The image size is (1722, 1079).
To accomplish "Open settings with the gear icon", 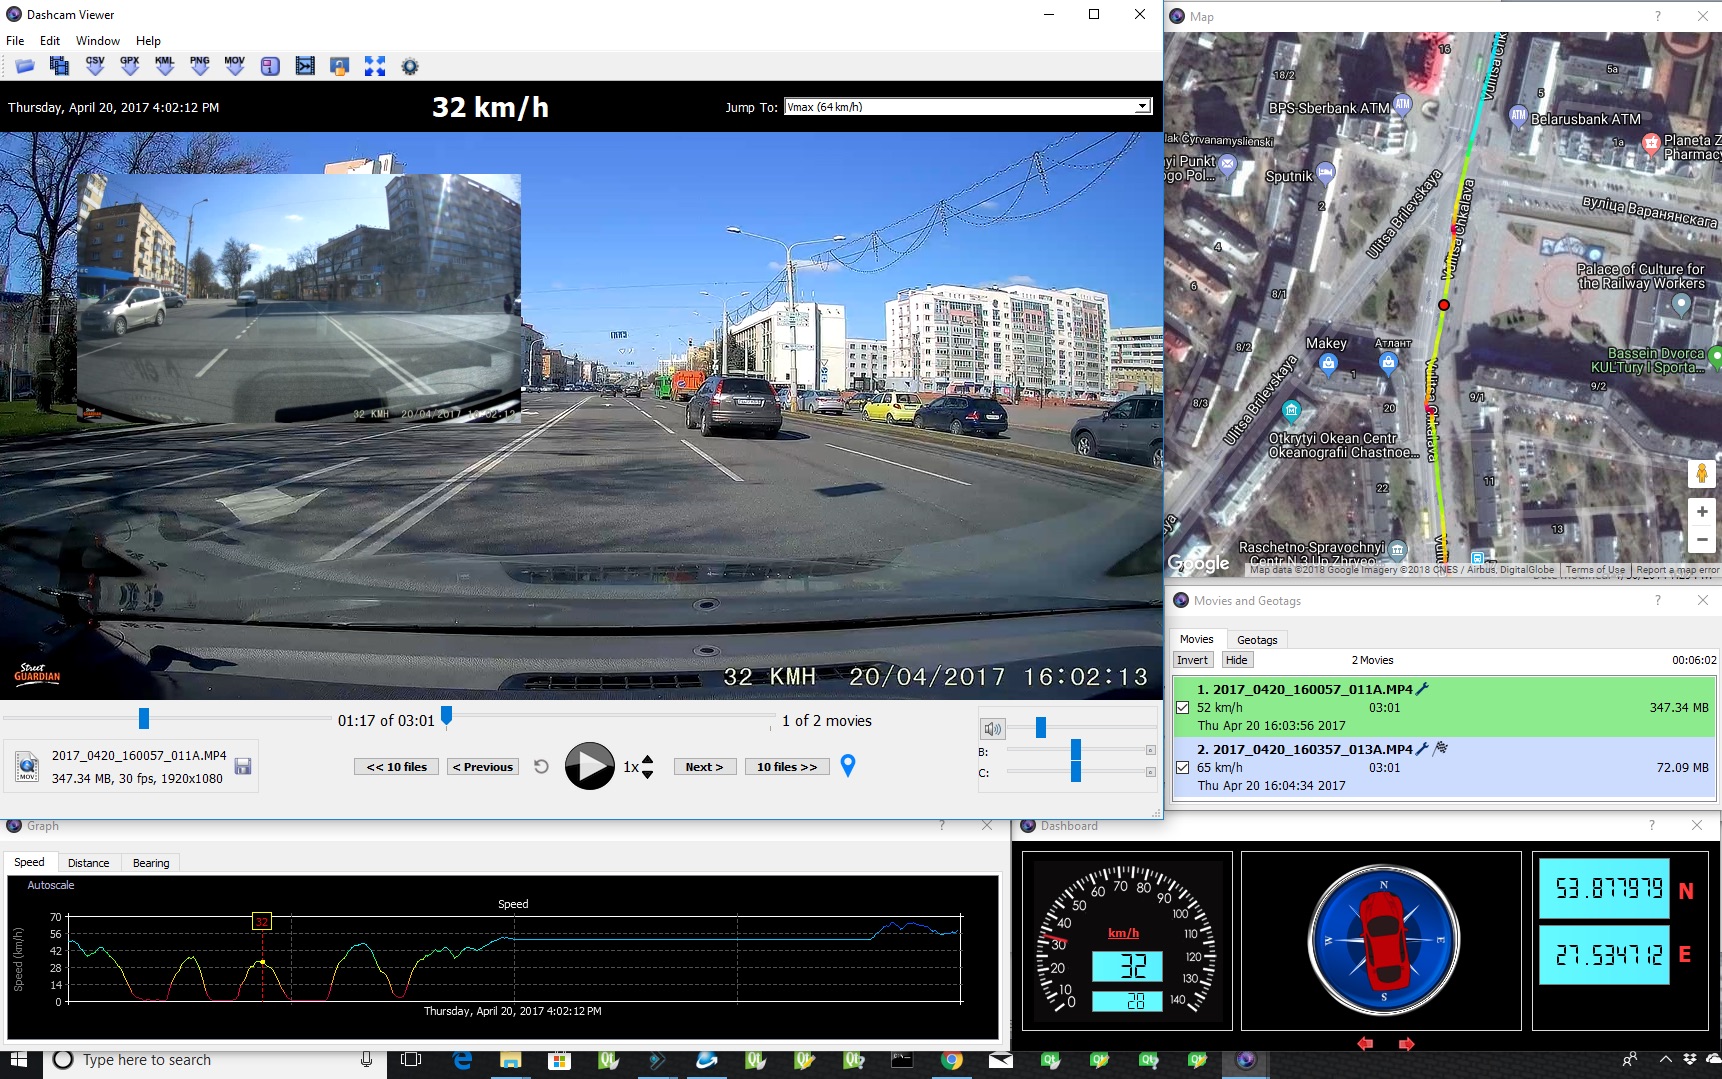I will click(x=410, y=67).
